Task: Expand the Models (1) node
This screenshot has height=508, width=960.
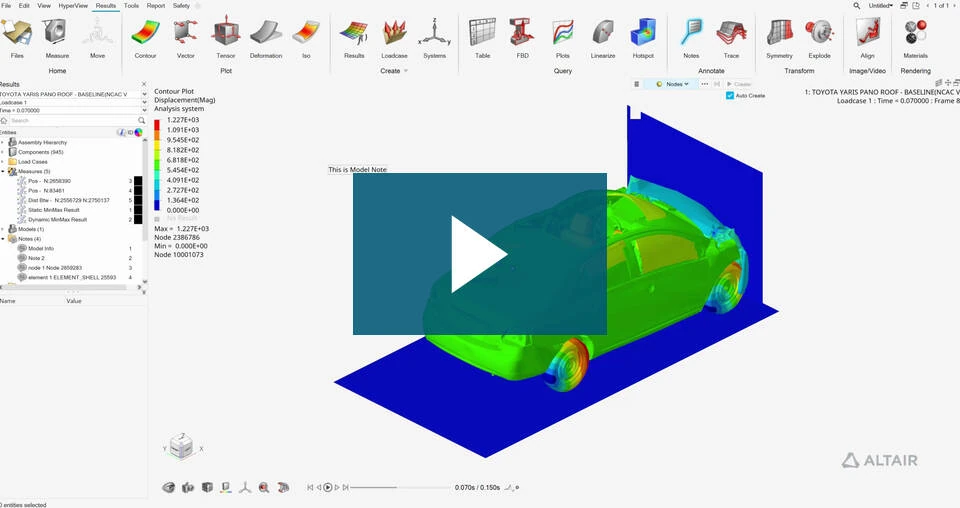Action: [3, 229]
